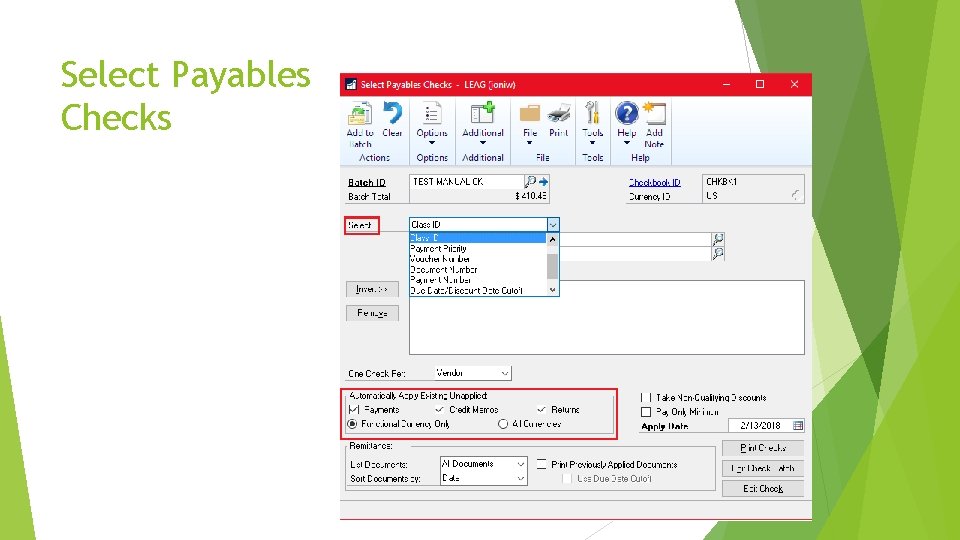Viewport: 960px width, 540px height.
Task: Open the Checkbook ID link
Action: tap(654, 182)
